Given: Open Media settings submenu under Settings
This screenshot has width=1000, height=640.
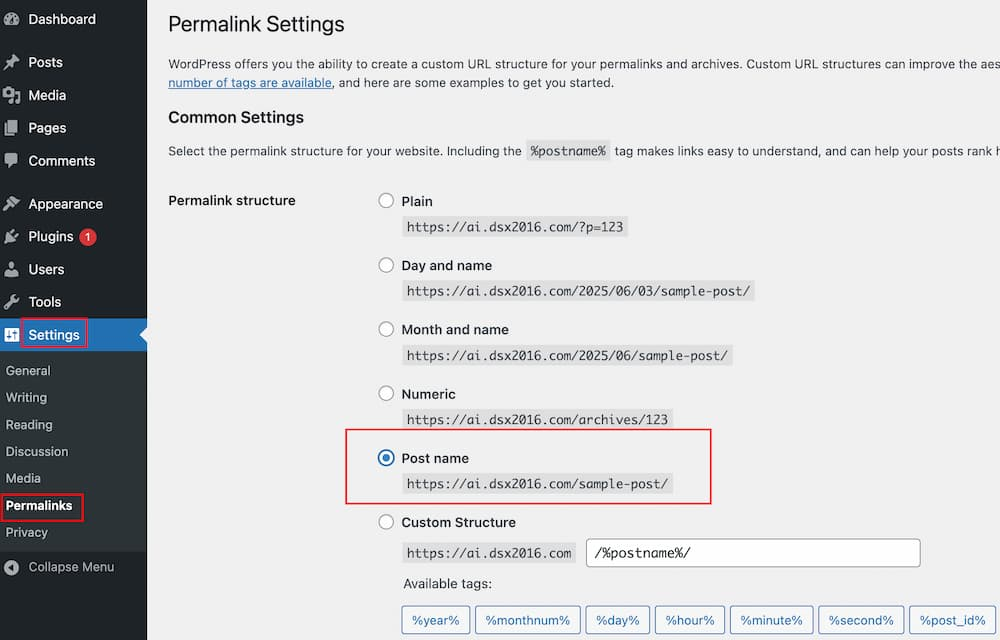Looking at the screenshot, I should pos(23,478).
